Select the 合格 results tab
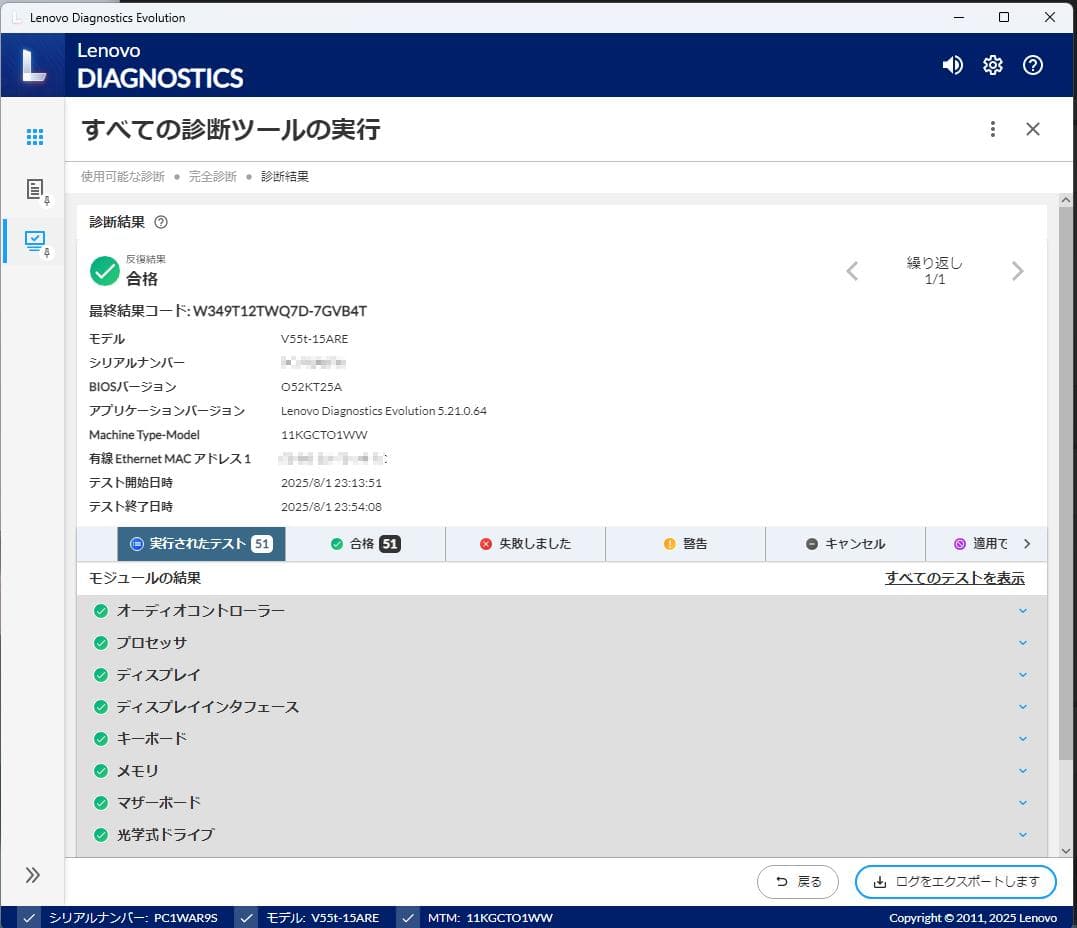This screenshot has height=928, width=1077. click(364, 543)
